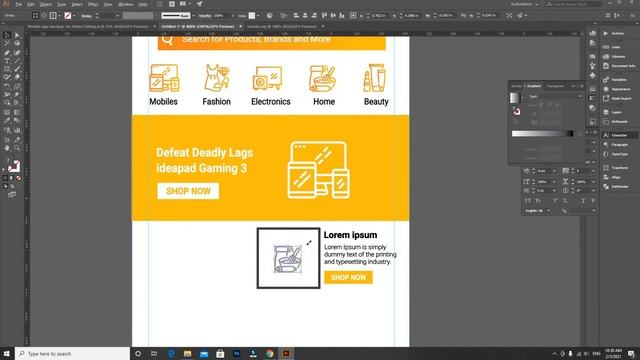The height and width of the screenshot is (360, 640).
Task: Select the Eyedropper tool
Action: tap(7, 120)
